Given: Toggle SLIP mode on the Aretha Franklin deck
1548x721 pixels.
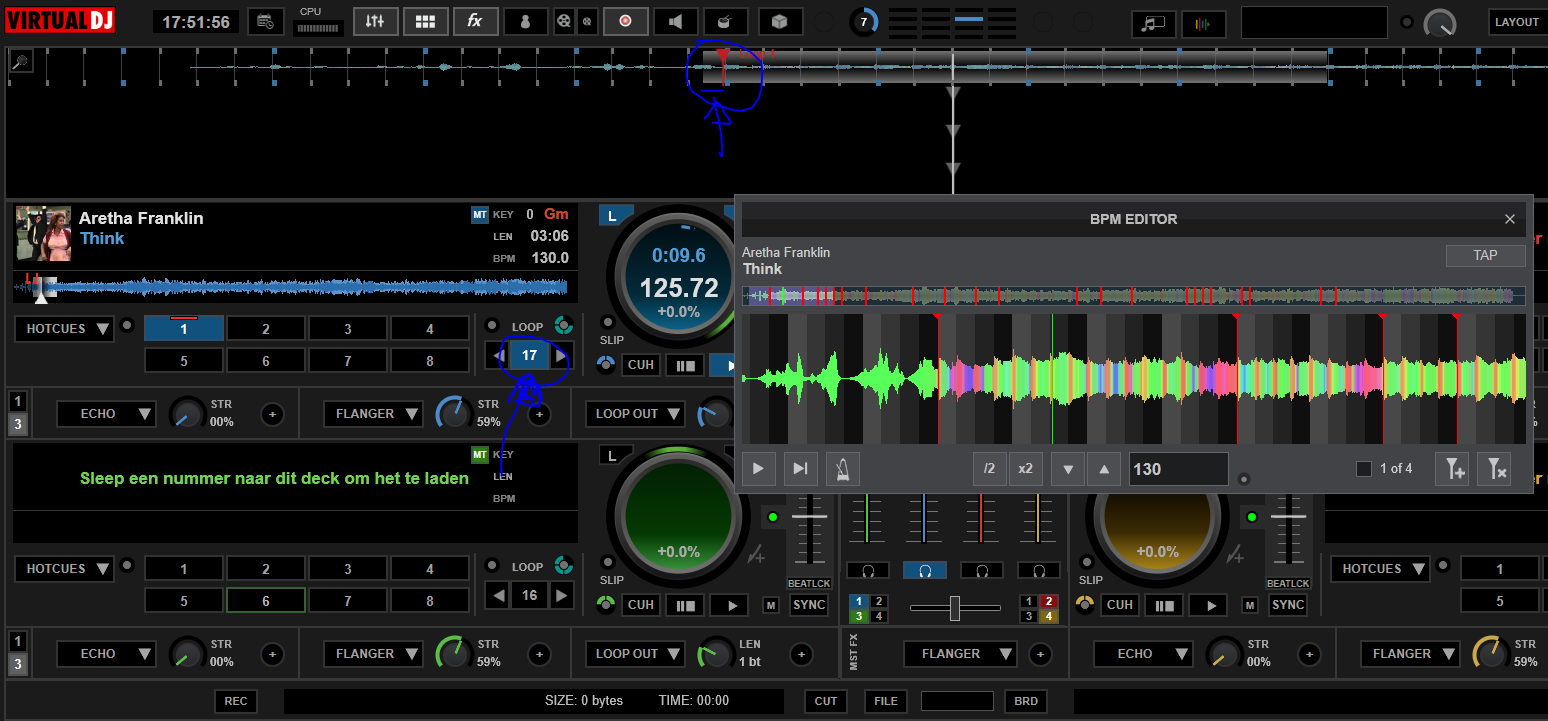Looking at the screenshot, I should coord(607,322).
